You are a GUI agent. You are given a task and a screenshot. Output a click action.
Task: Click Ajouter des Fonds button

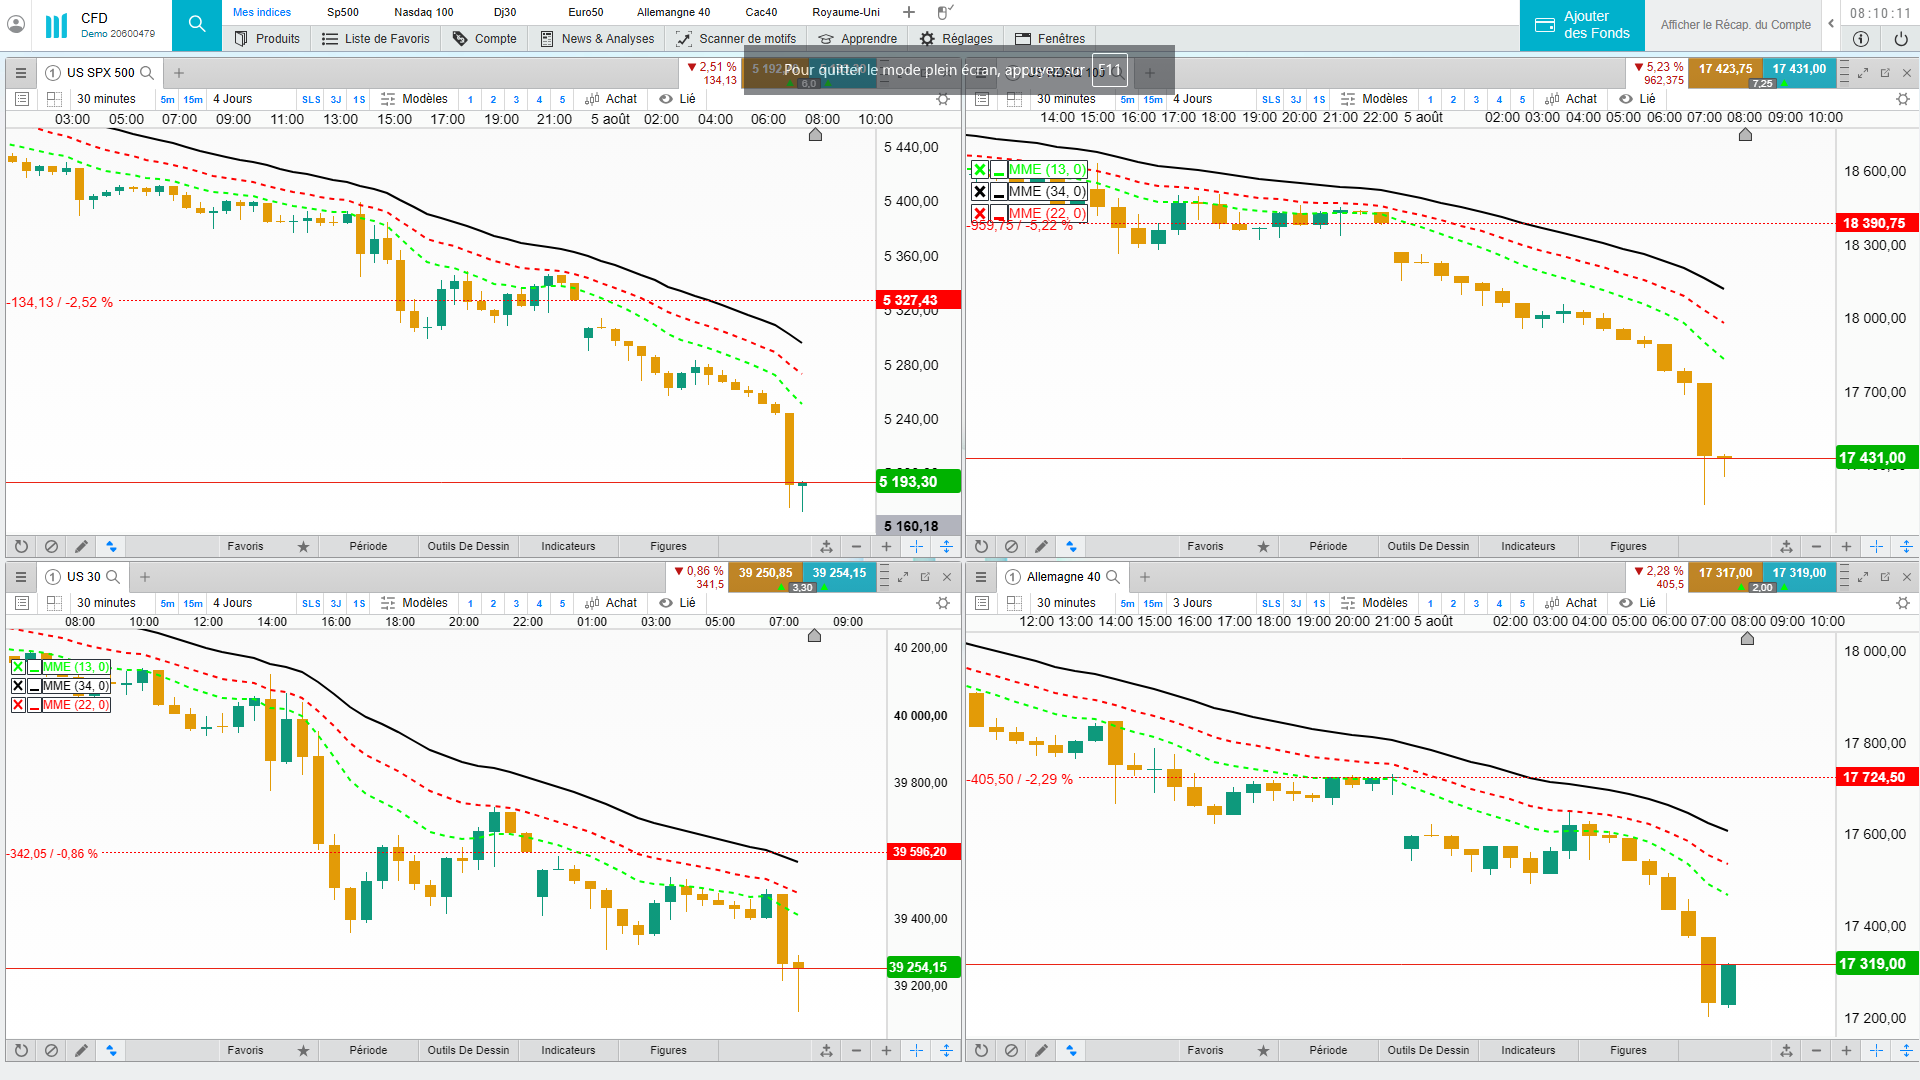(1582, 25)
